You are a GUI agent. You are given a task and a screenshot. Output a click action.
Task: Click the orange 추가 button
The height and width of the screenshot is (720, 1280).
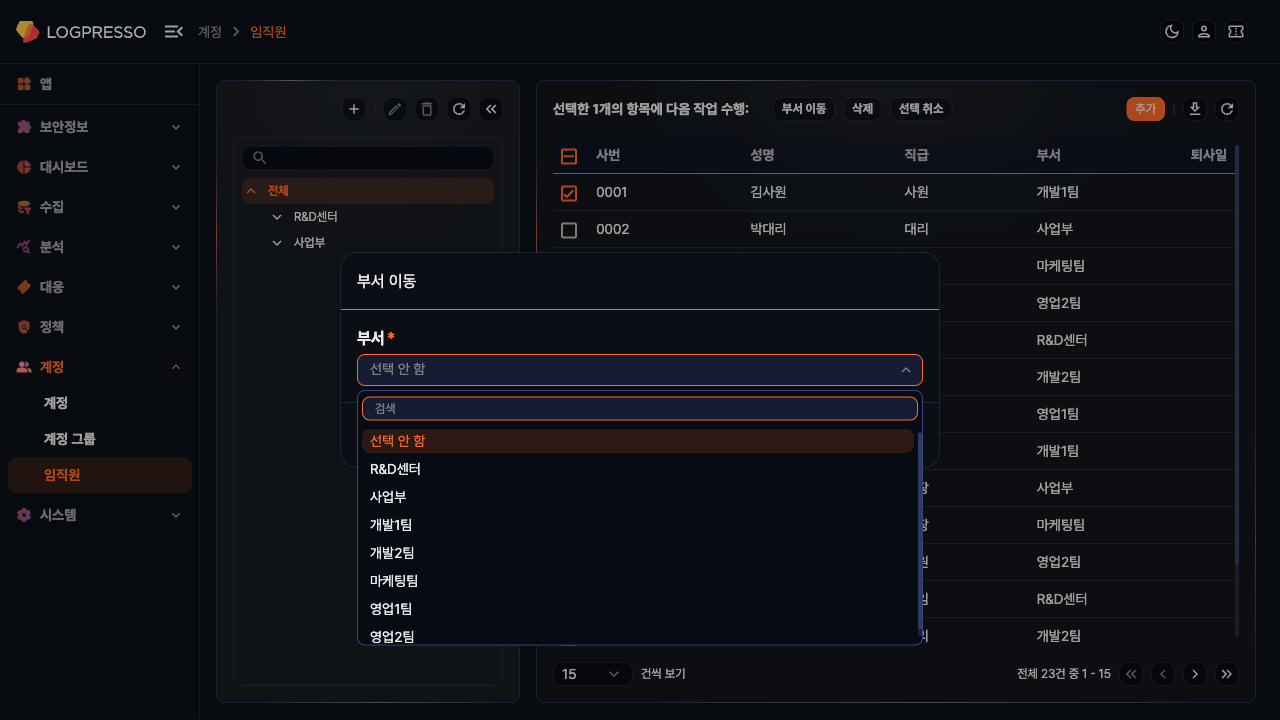point(1145,109)
